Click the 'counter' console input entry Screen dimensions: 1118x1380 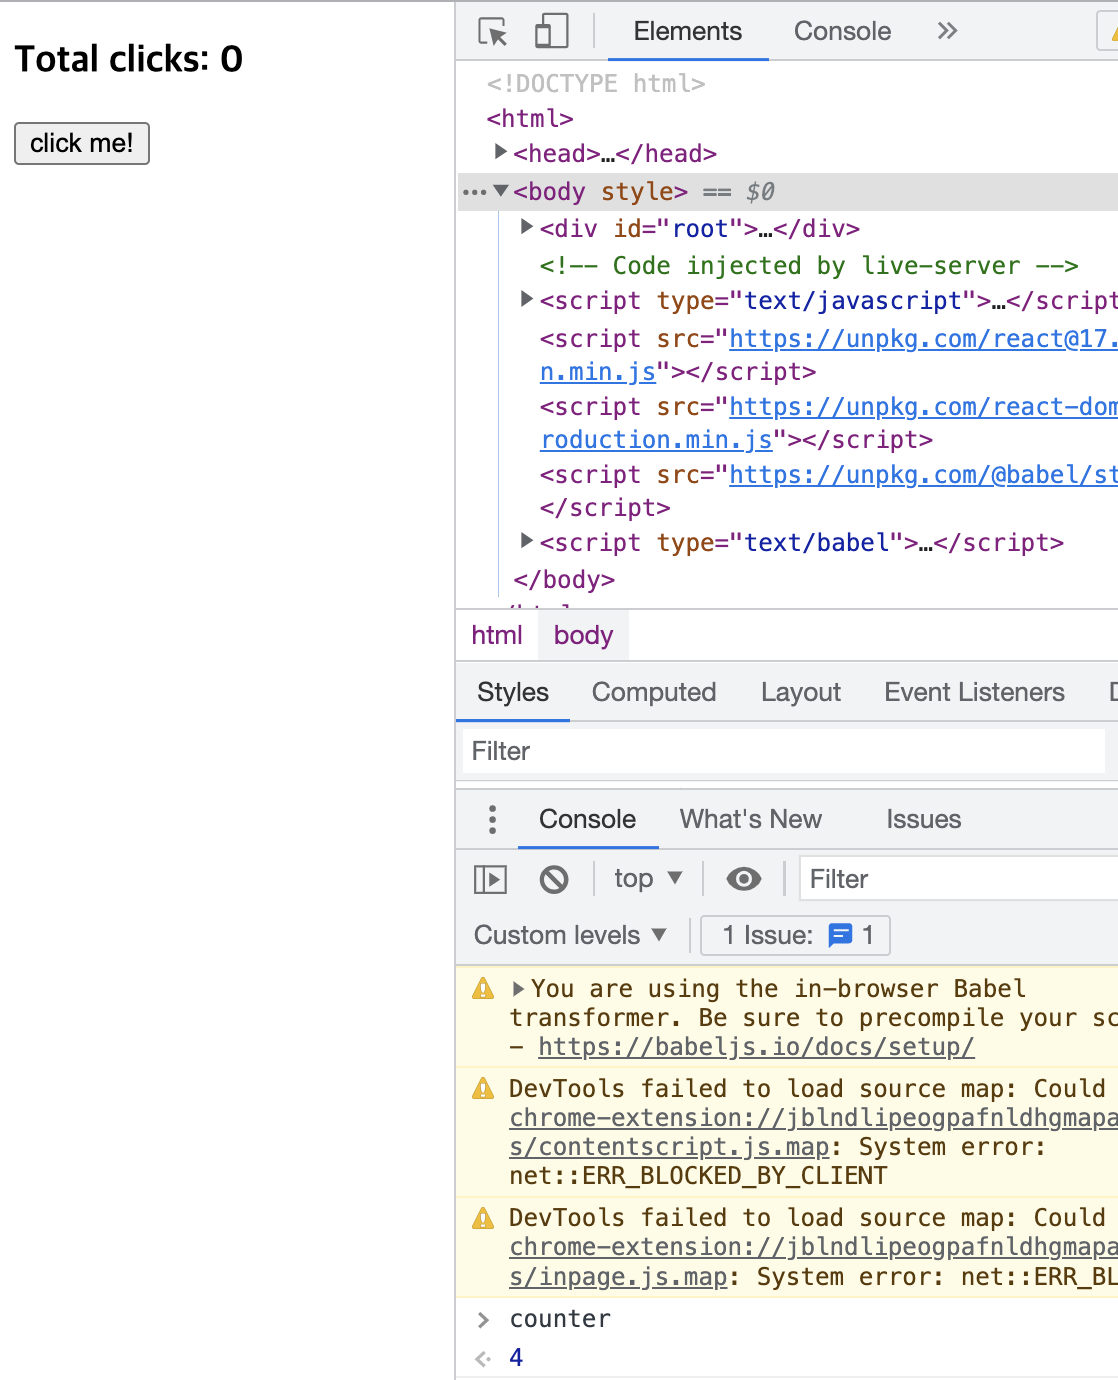click(560, 1319)
